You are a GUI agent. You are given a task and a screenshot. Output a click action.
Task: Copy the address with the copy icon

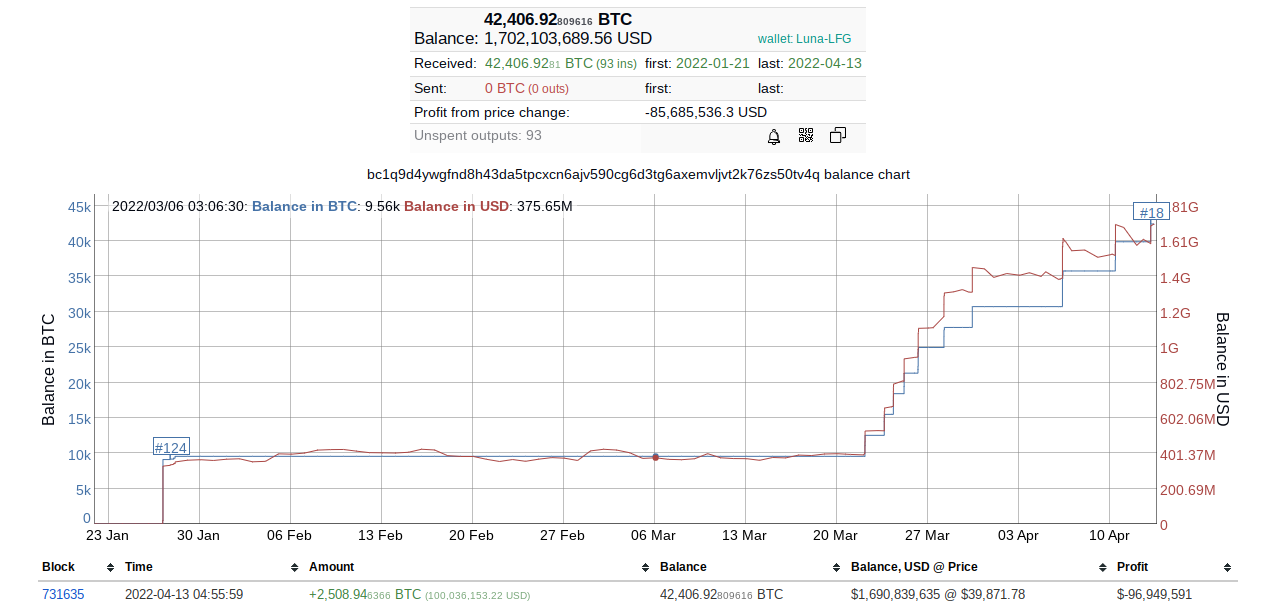point(838,136)
